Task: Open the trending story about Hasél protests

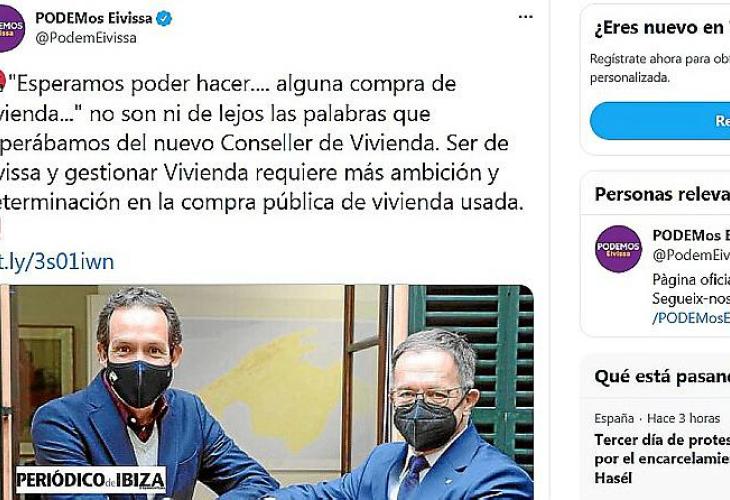Action: pos(662,458)
